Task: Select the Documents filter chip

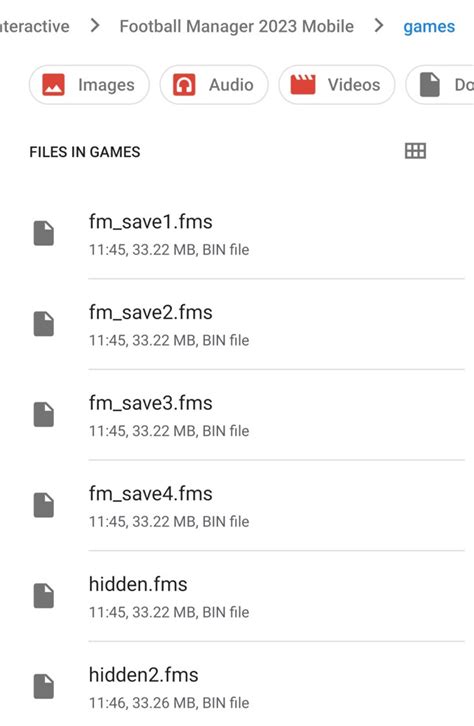Action: 440,85
